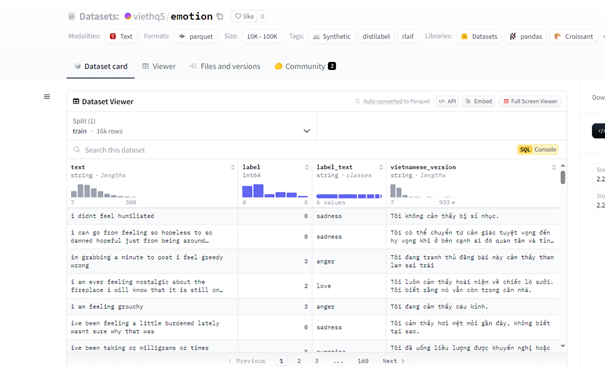Sort by the text column arrows
The image size is (605, 368).
point(233,167)
